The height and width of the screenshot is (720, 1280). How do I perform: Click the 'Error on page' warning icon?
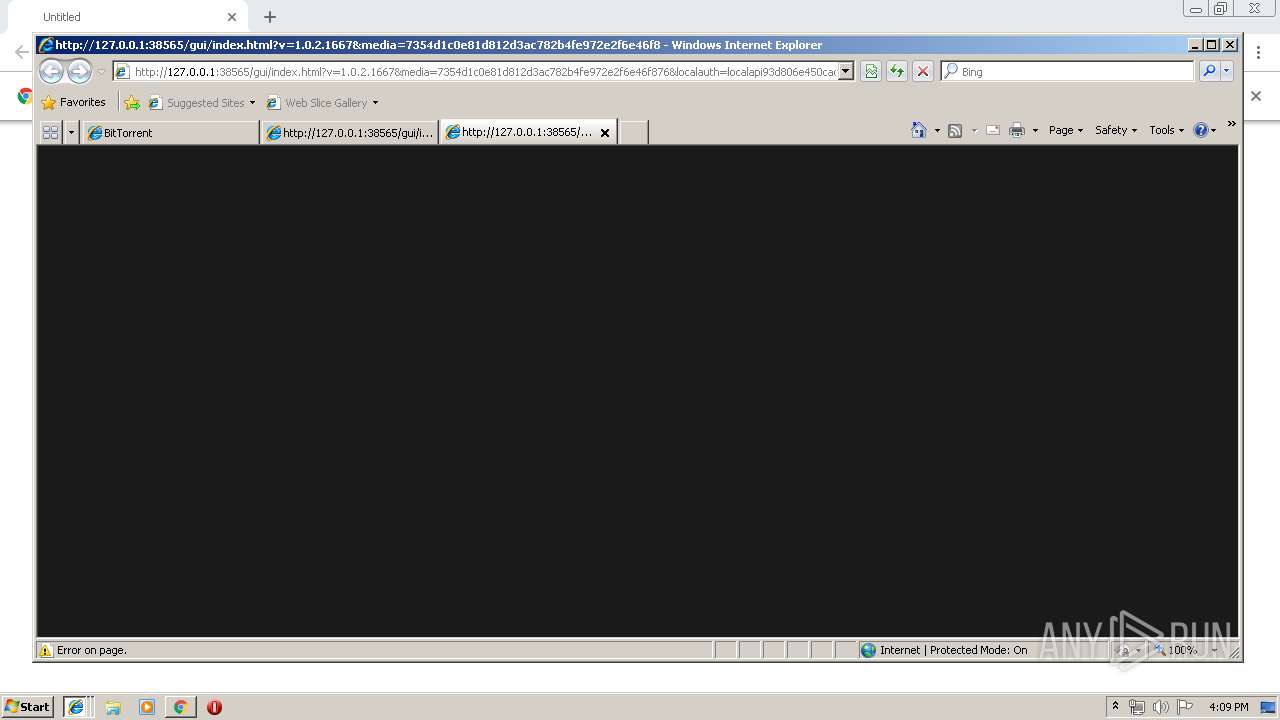click(45, 650)
